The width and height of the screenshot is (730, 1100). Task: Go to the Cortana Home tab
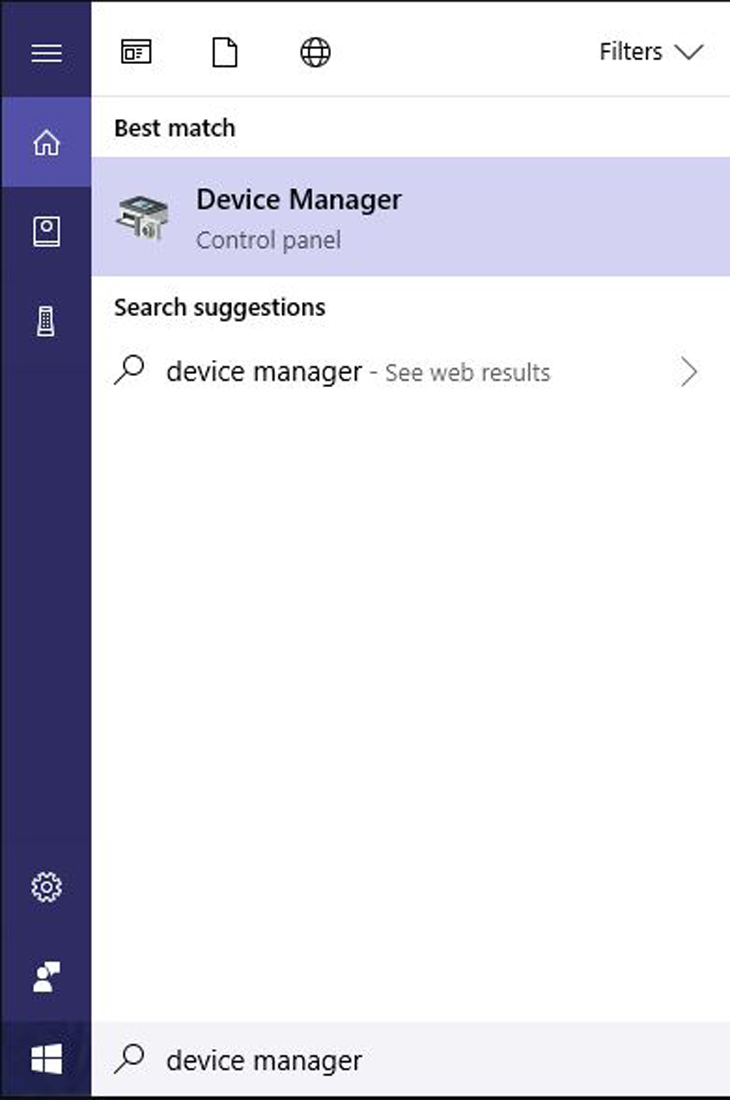click(46, 143)
